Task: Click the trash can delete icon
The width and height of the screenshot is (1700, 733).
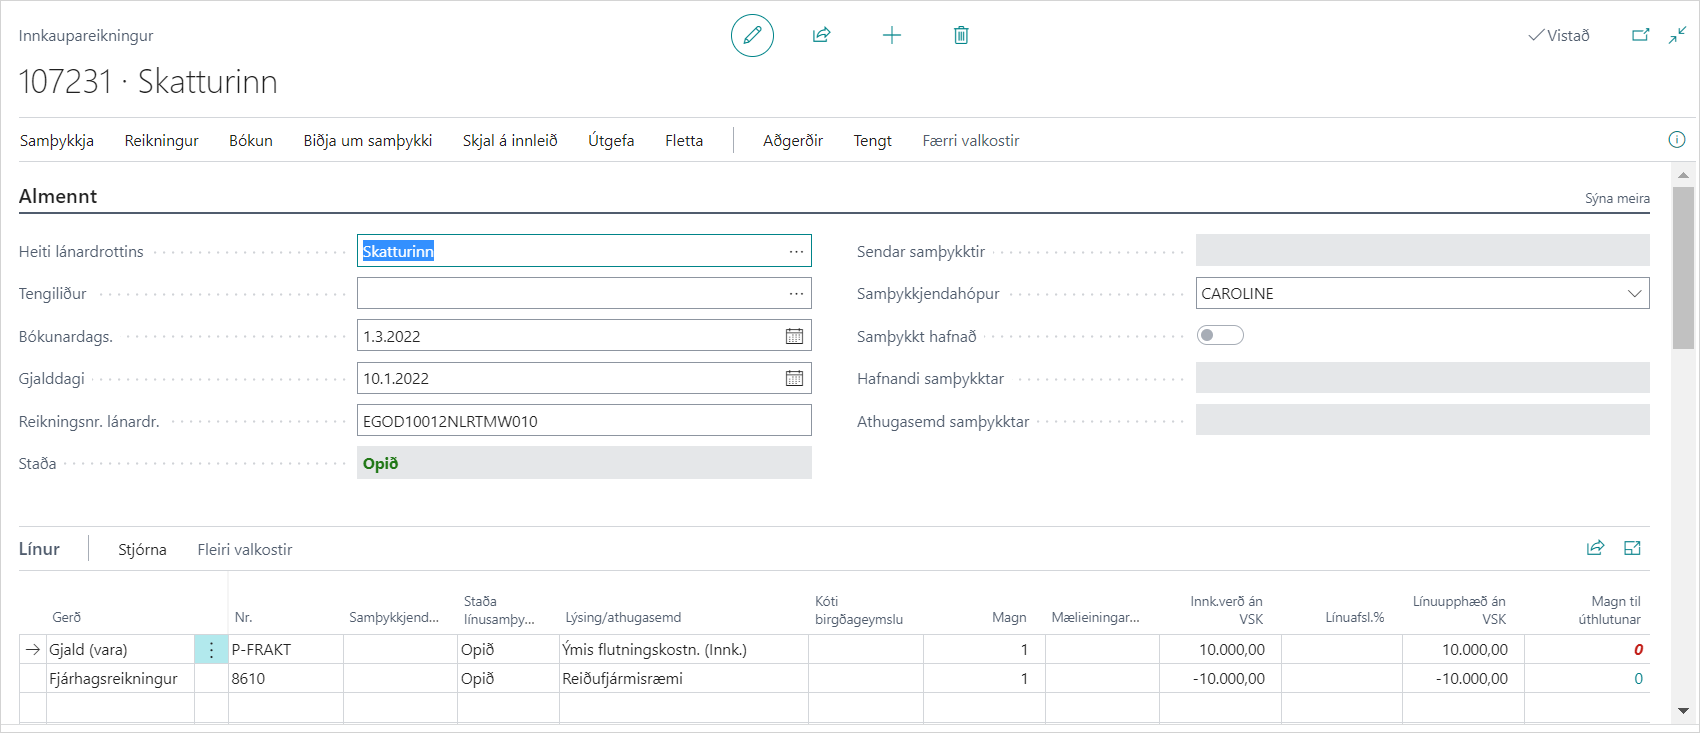Action: click(x=961, y=36)
